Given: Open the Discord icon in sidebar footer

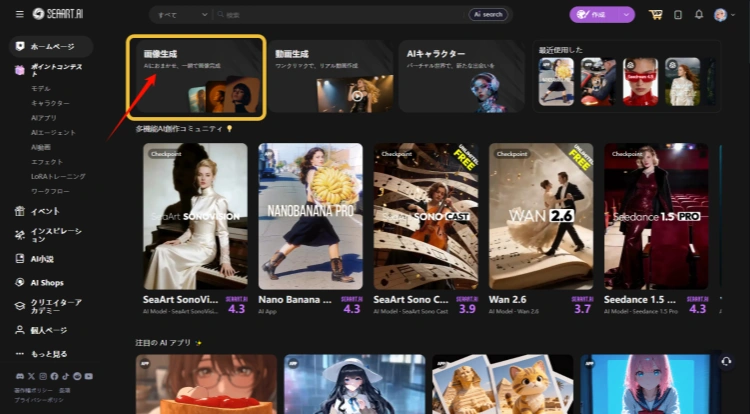Looking at the screenshot, I should (20, 376).
